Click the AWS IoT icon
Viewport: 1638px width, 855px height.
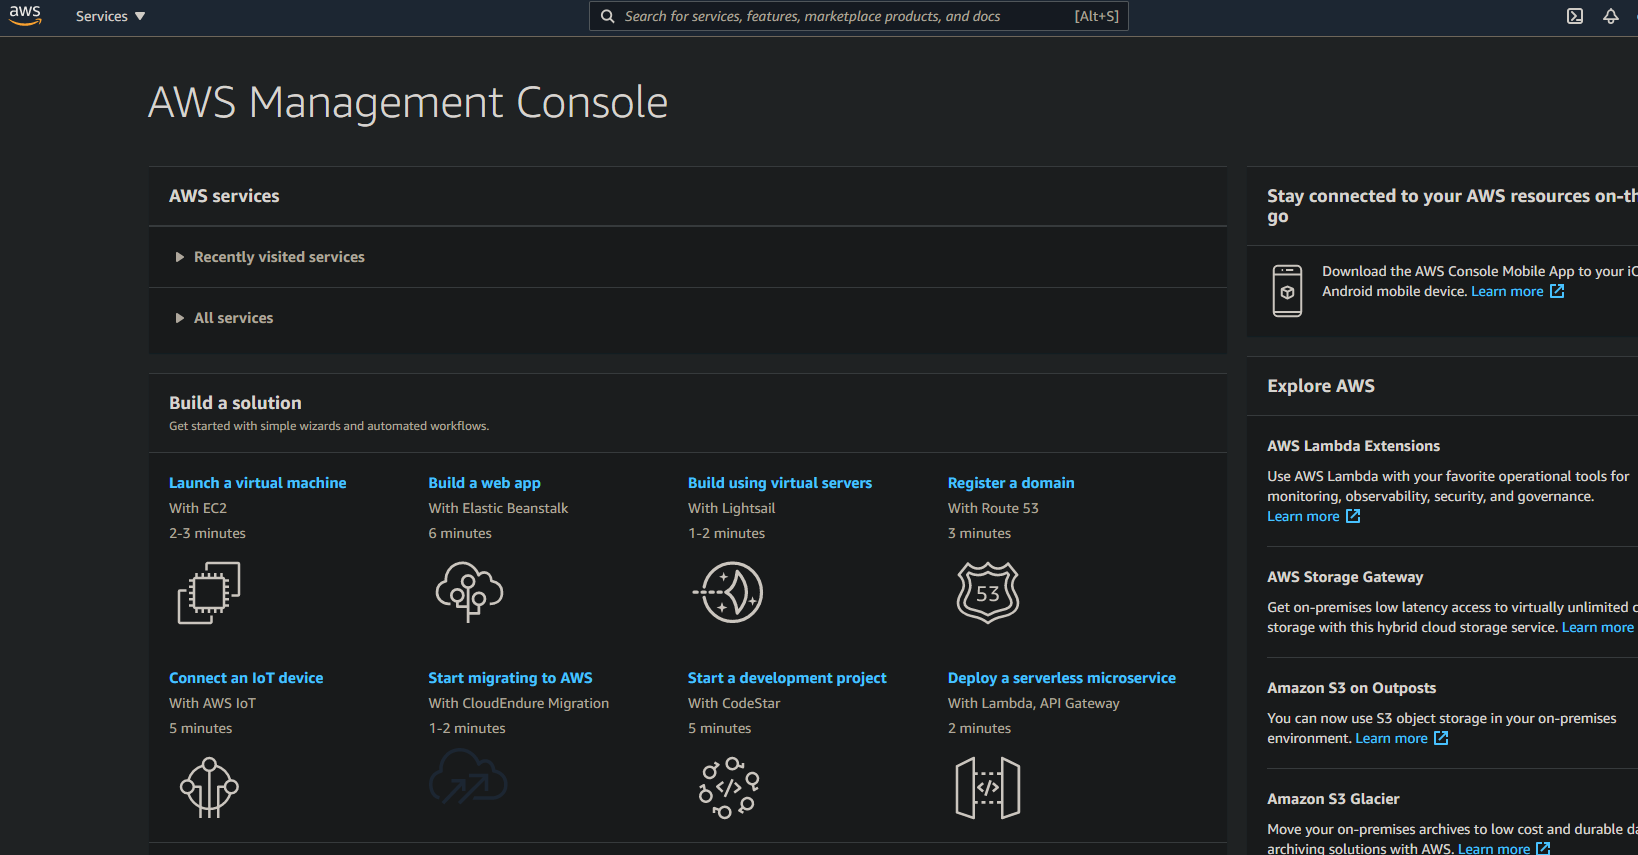pyautogui.click(x=209, y=788)
